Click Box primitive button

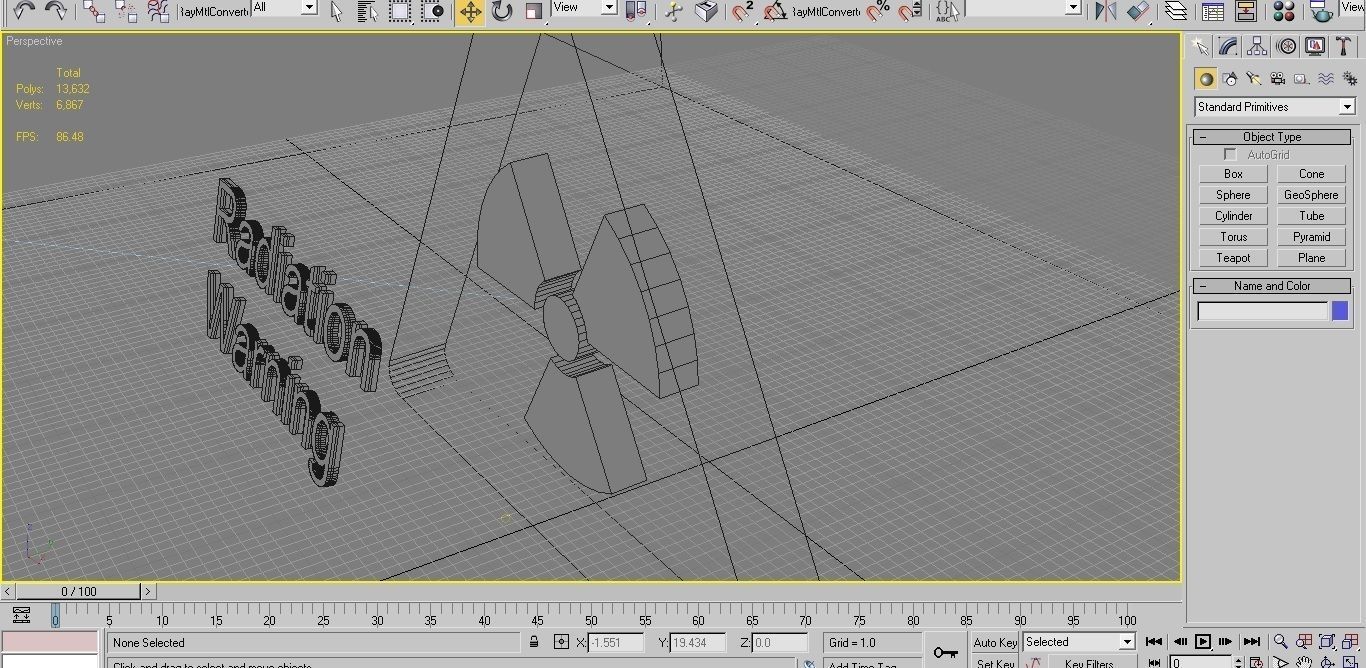tap(1233, 174)
